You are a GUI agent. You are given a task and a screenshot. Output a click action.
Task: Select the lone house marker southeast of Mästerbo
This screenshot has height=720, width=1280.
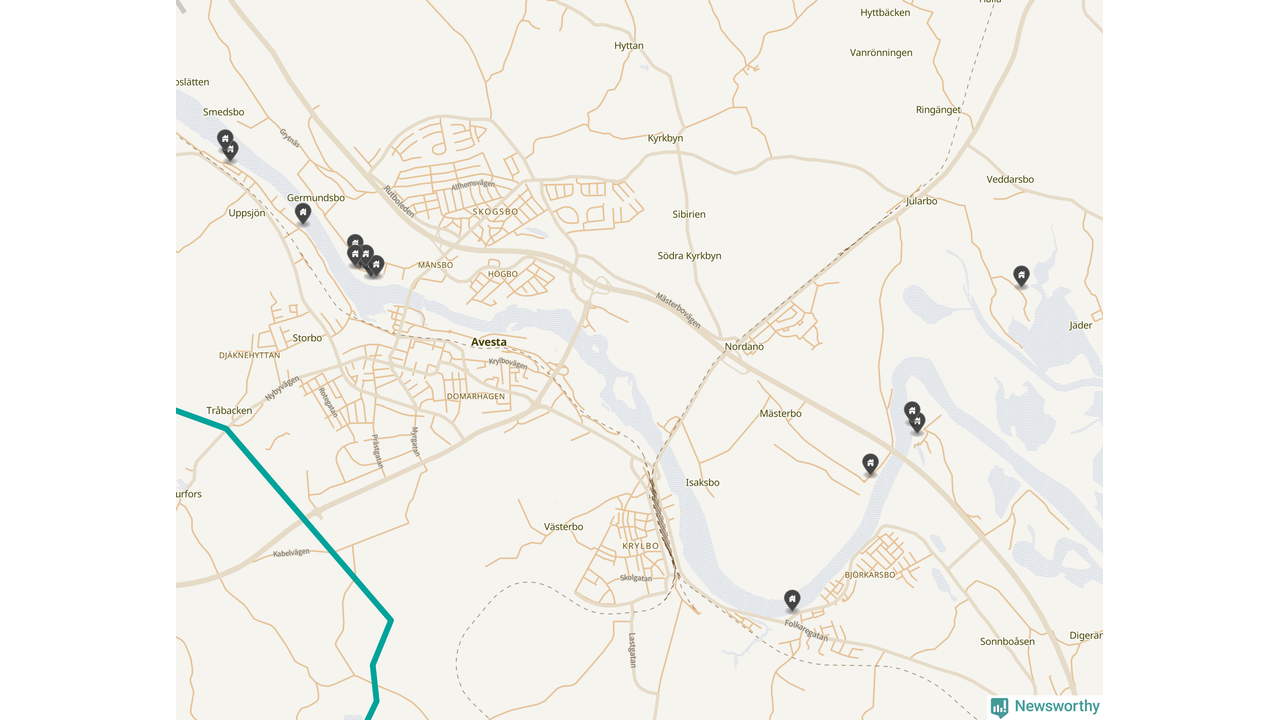870,463
